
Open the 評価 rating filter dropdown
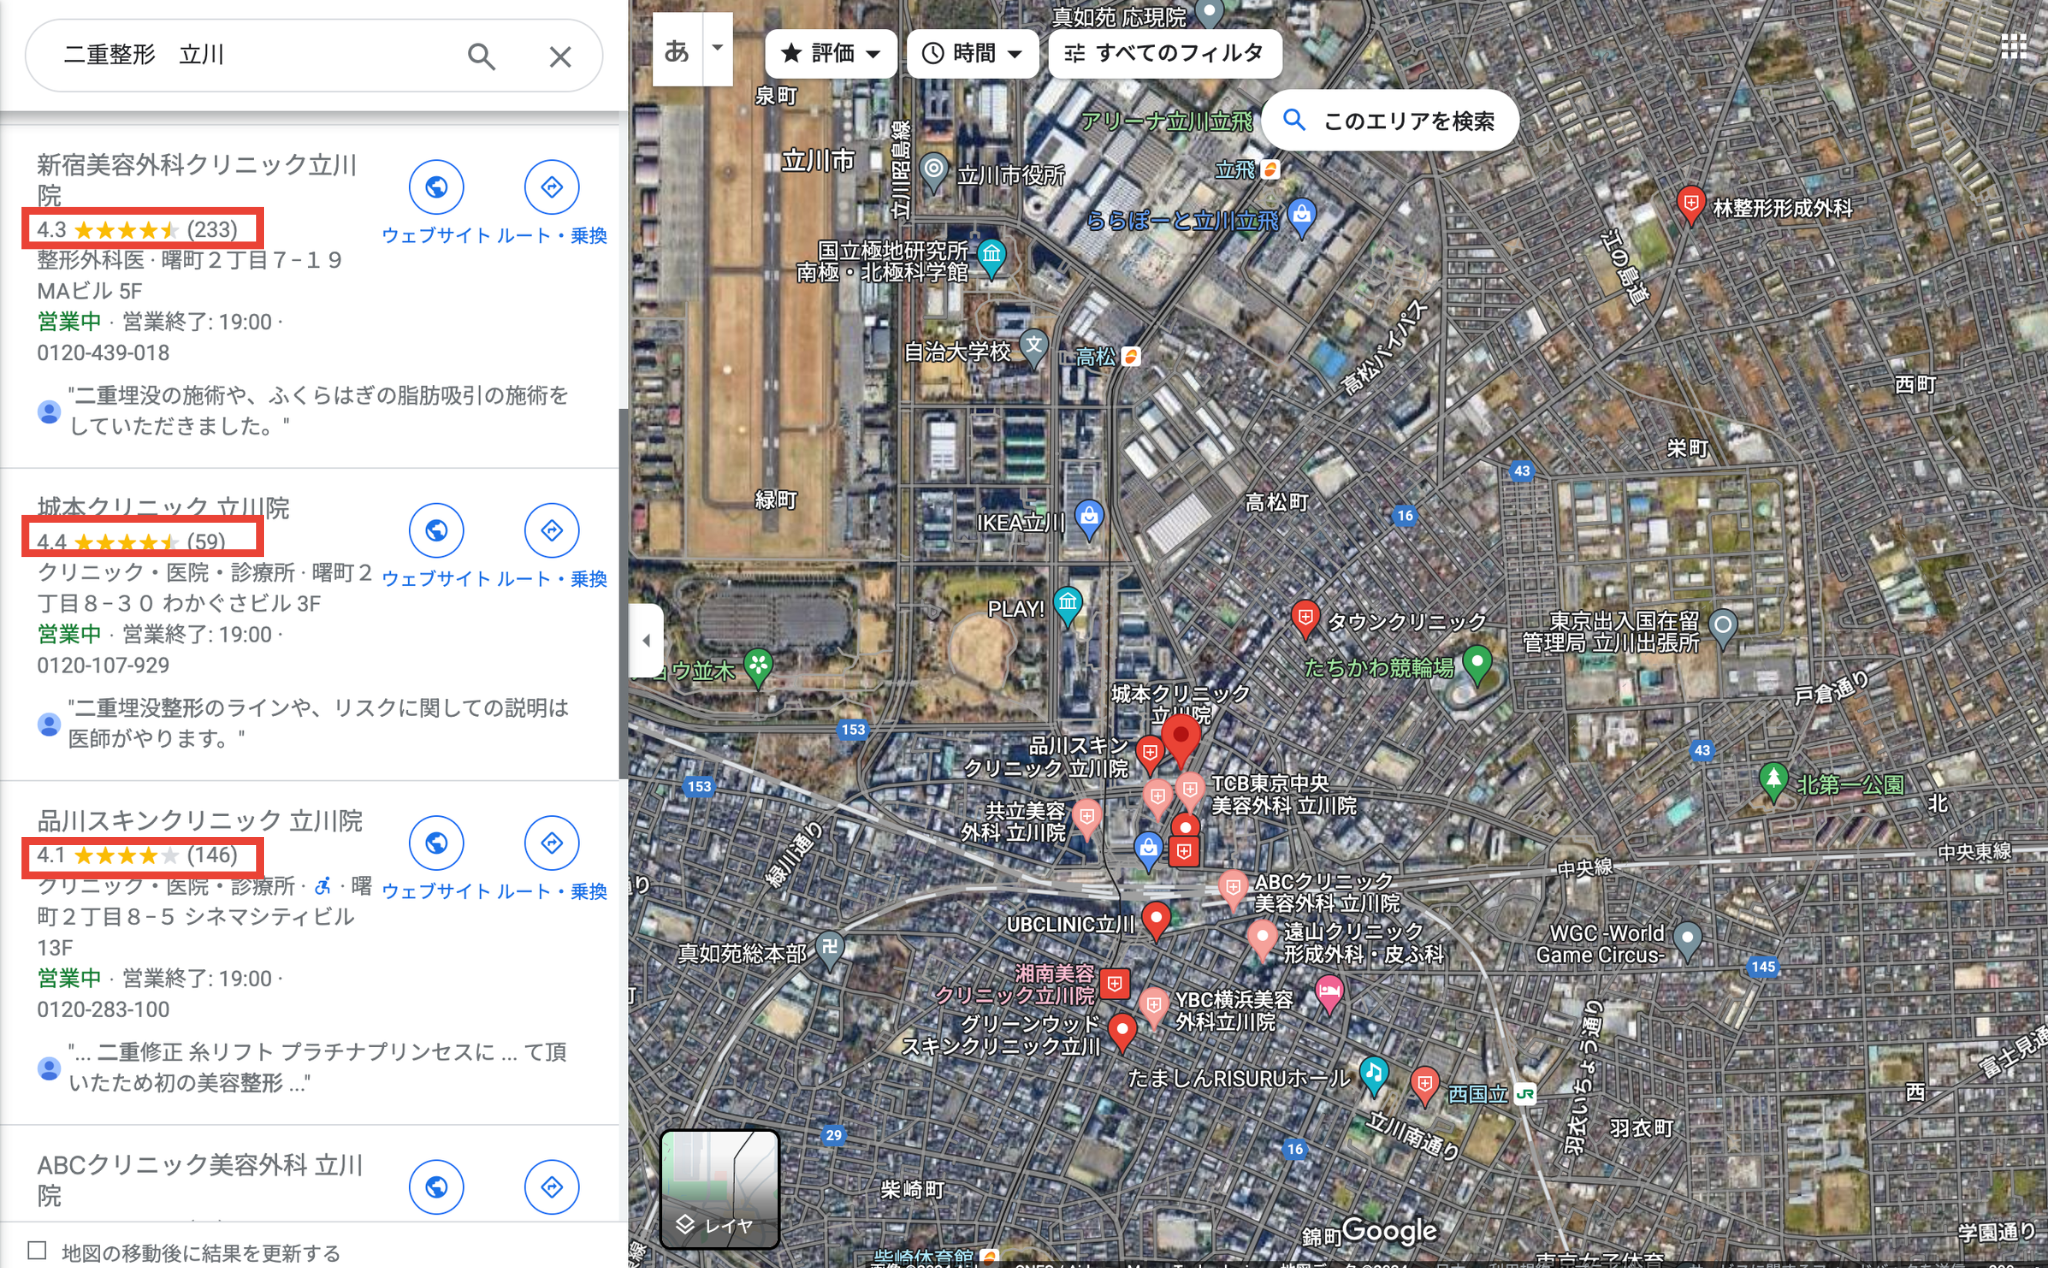(830, 53)
